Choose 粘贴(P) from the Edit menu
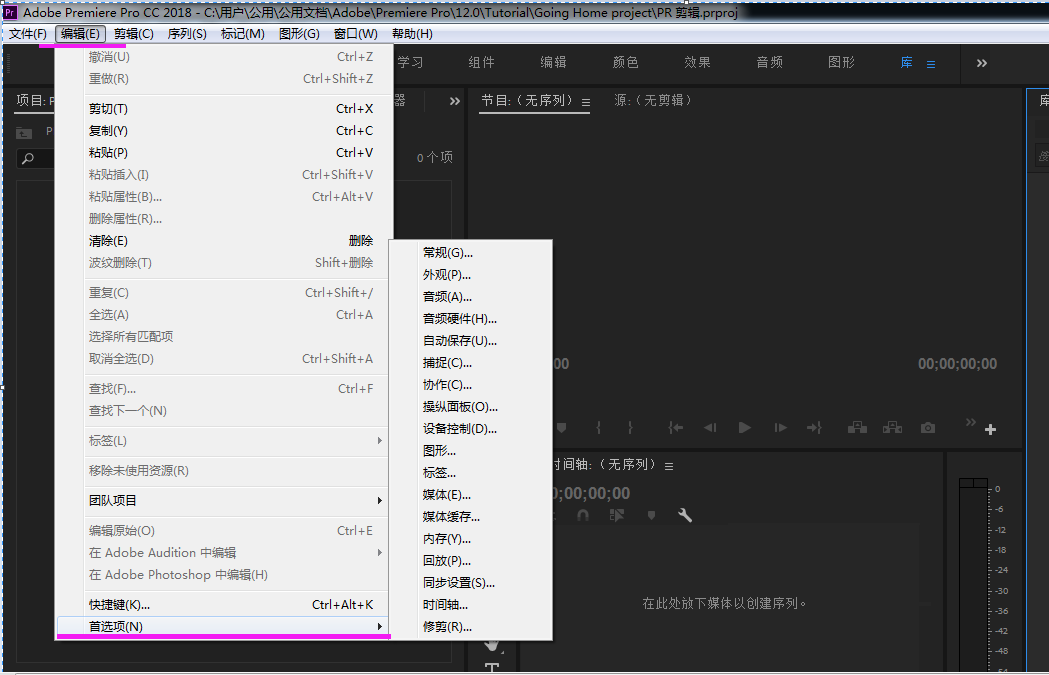Screen dimensions: 1049x675 [x=223, y=153]
